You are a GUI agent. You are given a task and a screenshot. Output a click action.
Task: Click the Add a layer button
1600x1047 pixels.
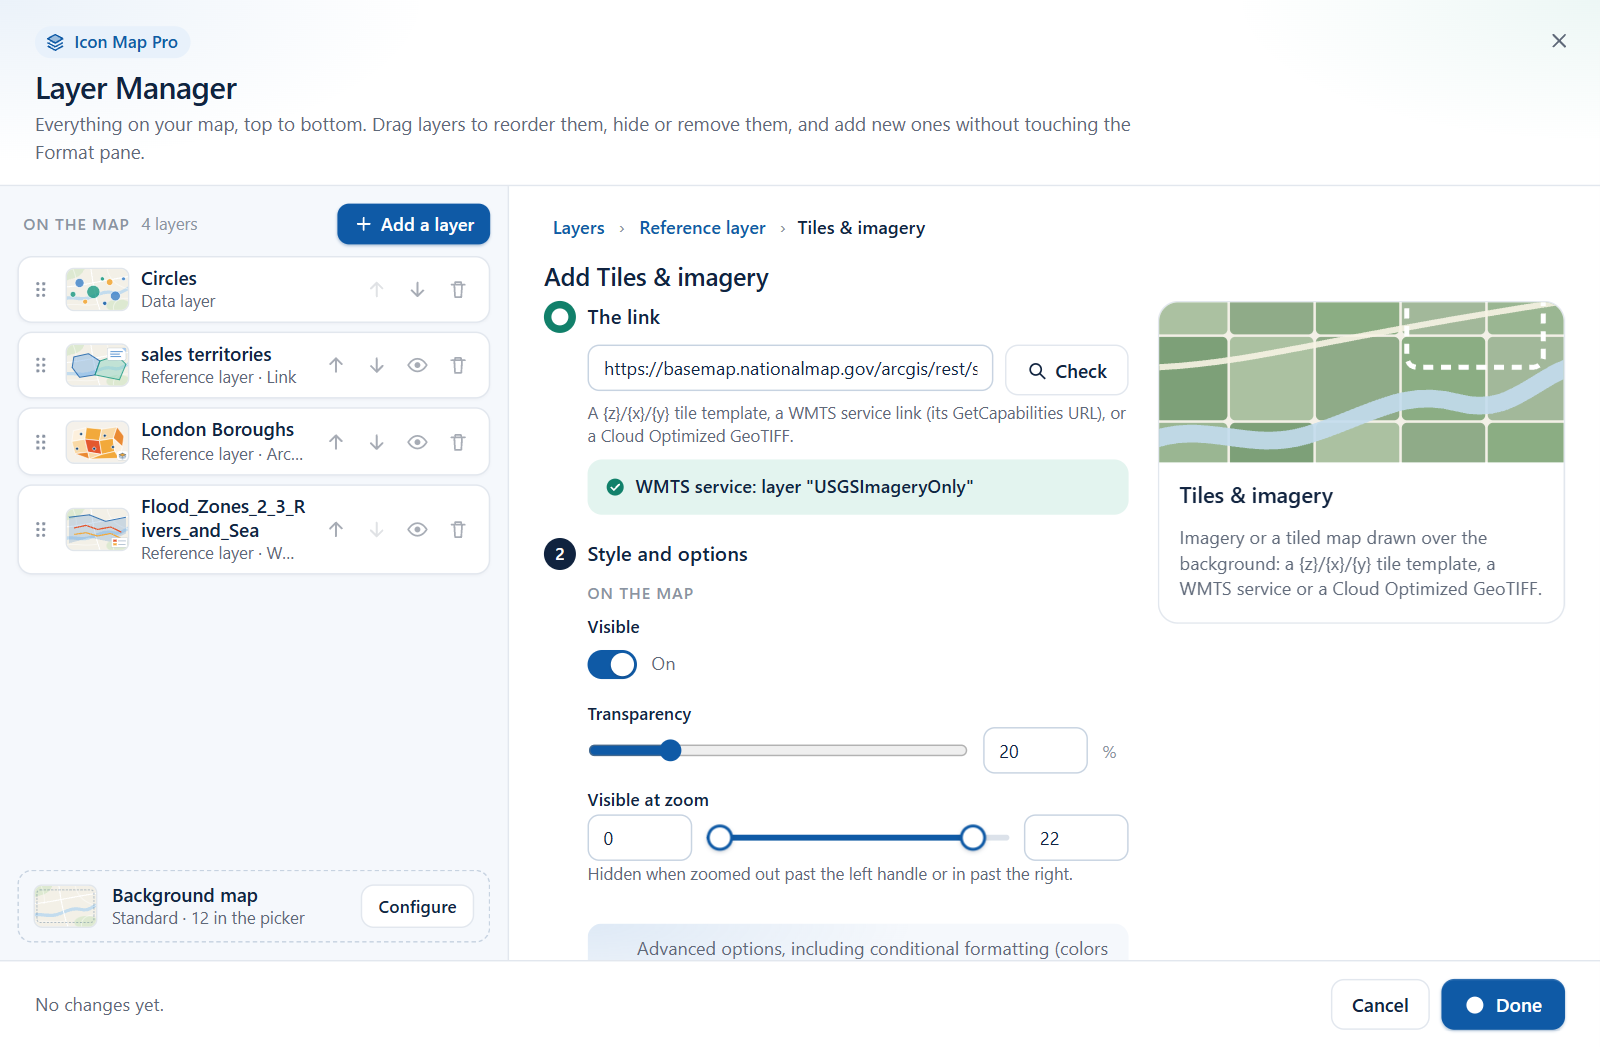[414, 224]
